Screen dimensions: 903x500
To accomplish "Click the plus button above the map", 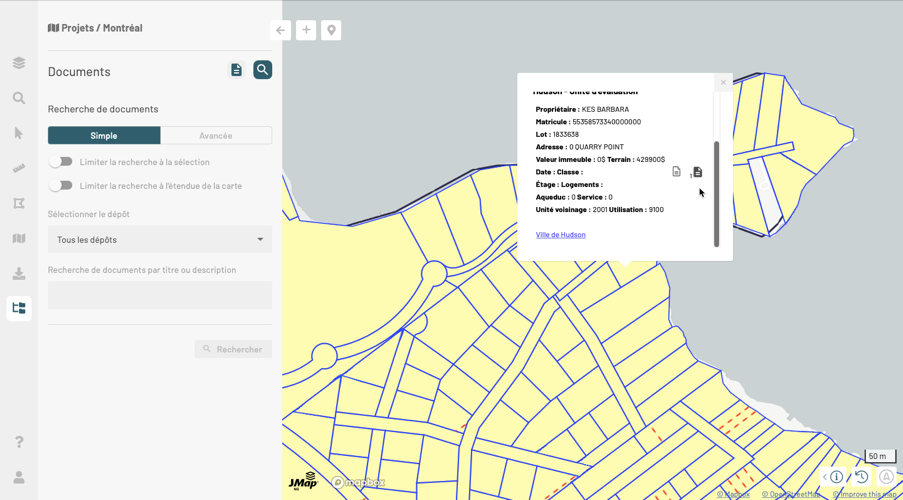I will [x=306, y=30].
